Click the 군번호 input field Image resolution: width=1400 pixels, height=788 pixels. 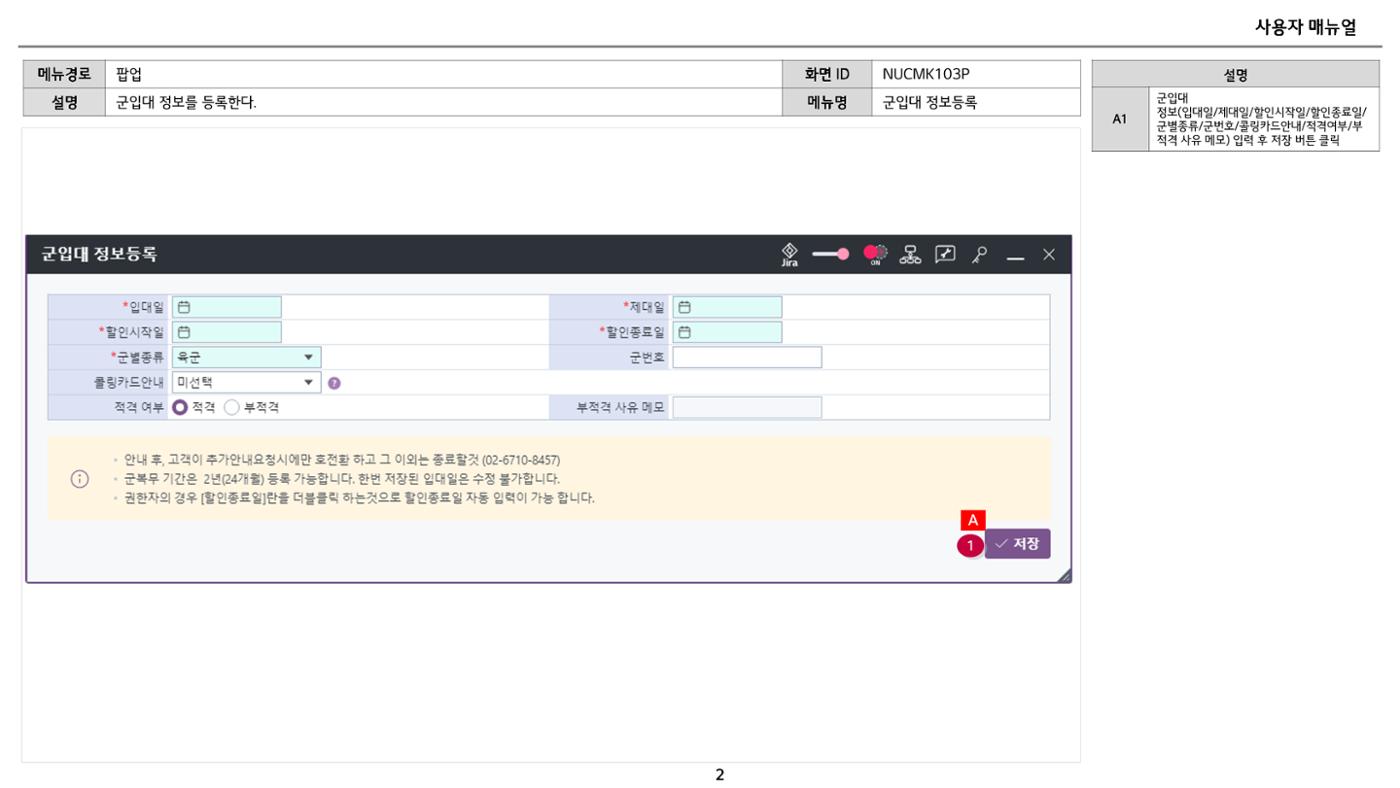click(x=747, y=357)
